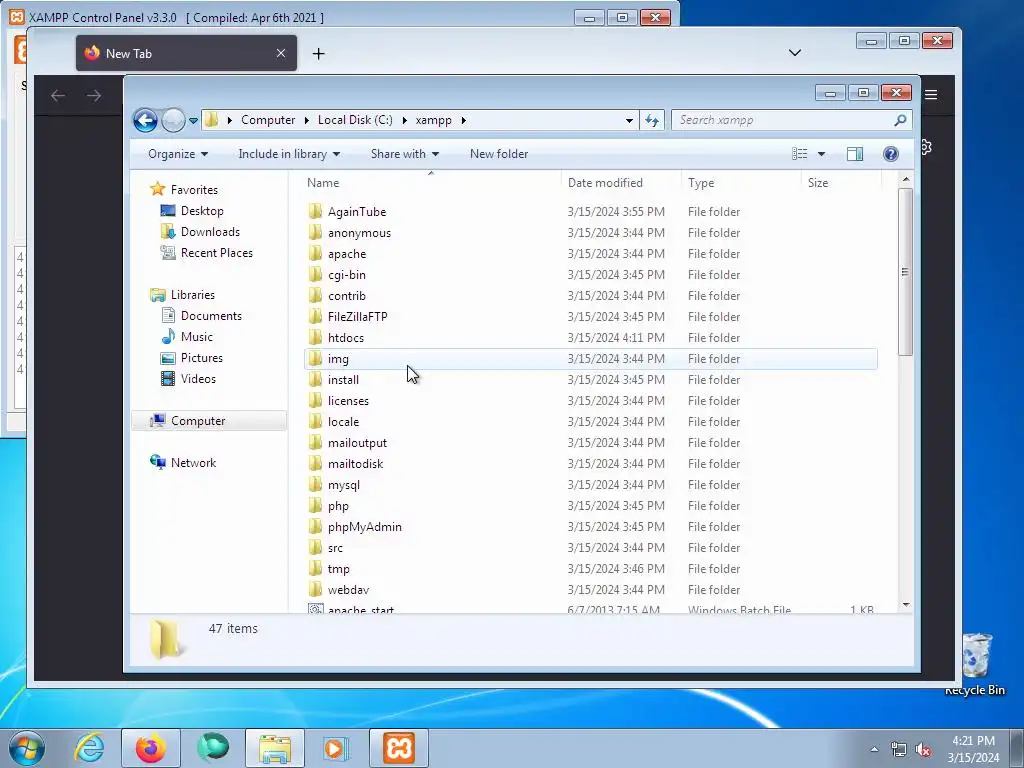Screen dimensions: 1024x768
Task: Select the img folder name
Action: 338,359
